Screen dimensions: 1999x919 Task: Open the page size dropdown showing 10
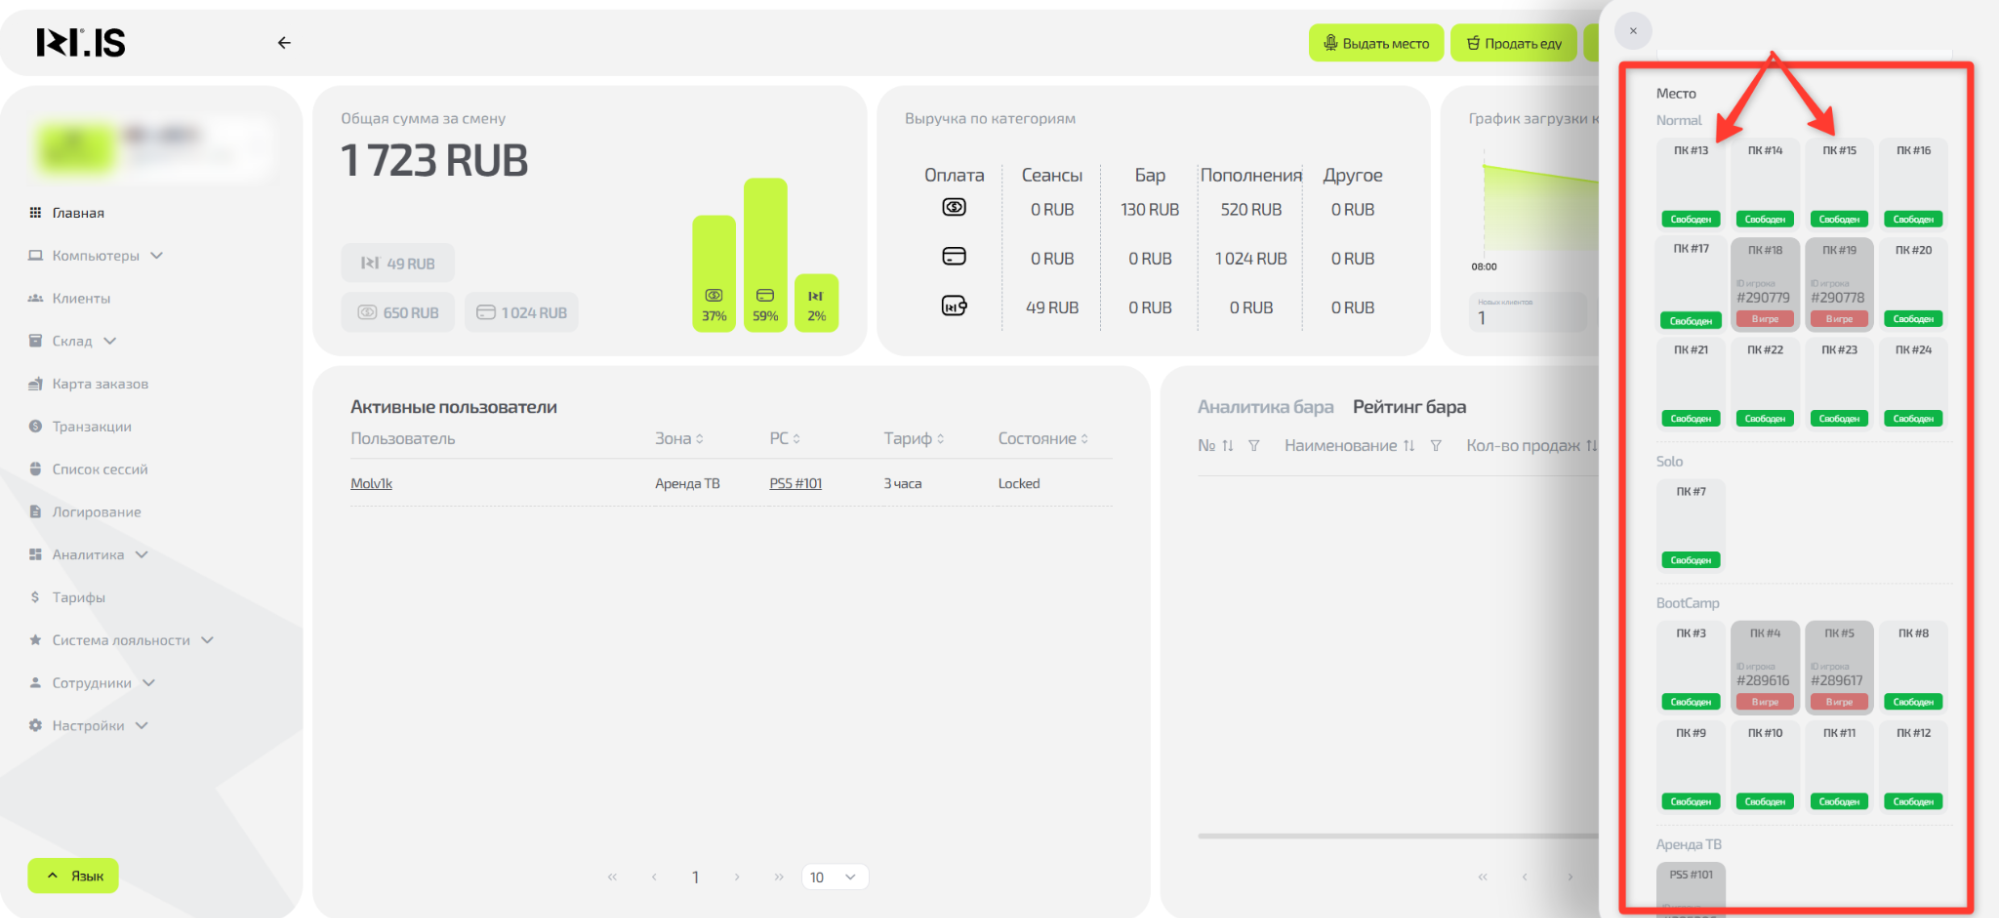coord(834,877)
